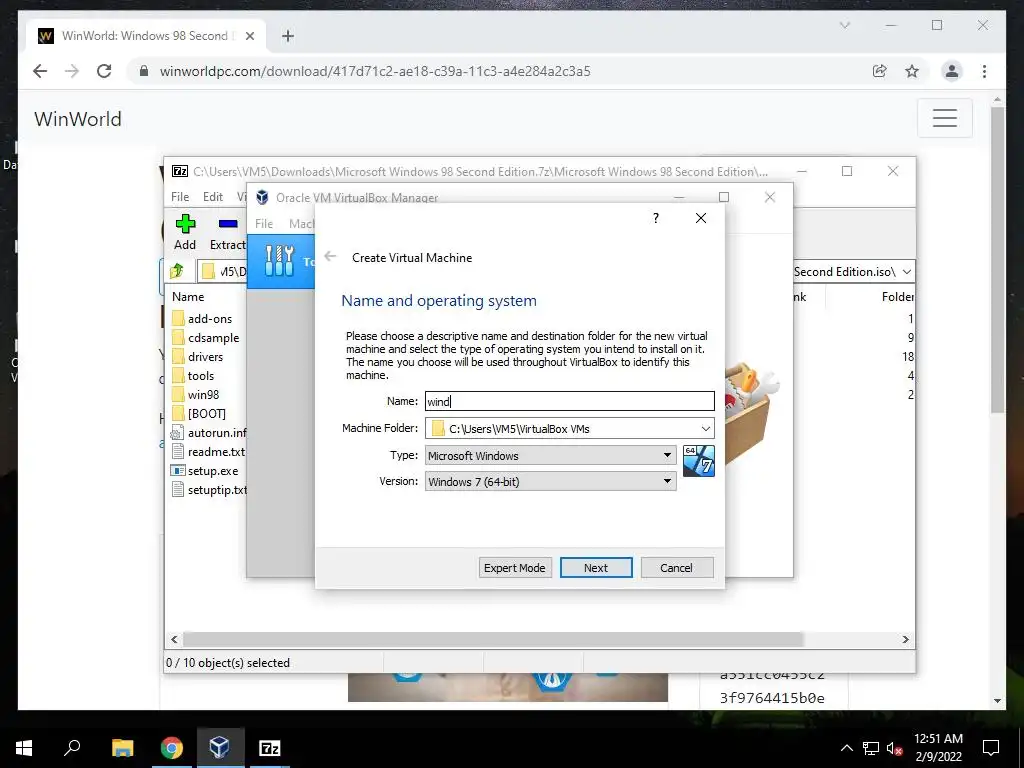This screenshot has height=768, width=1024.
Task: Click the WinWorld site title
Action: 78,119
